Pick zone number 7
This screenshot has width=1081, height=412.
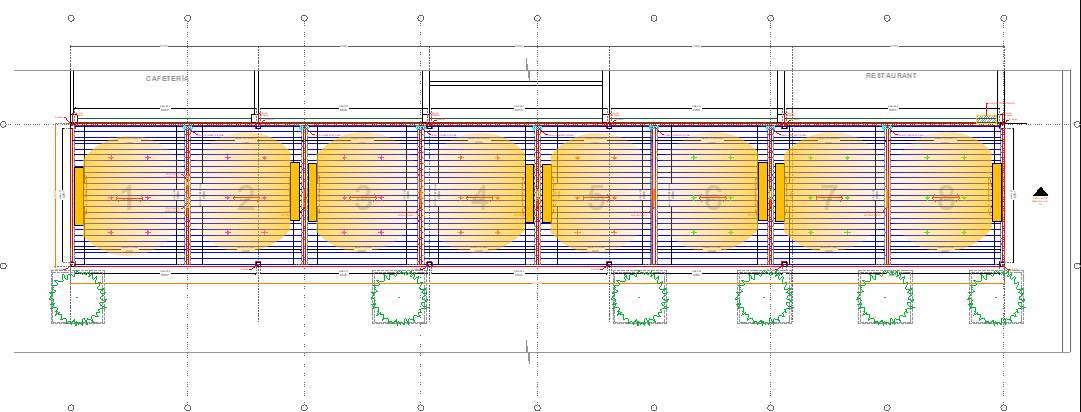click(x=829, y=200)
